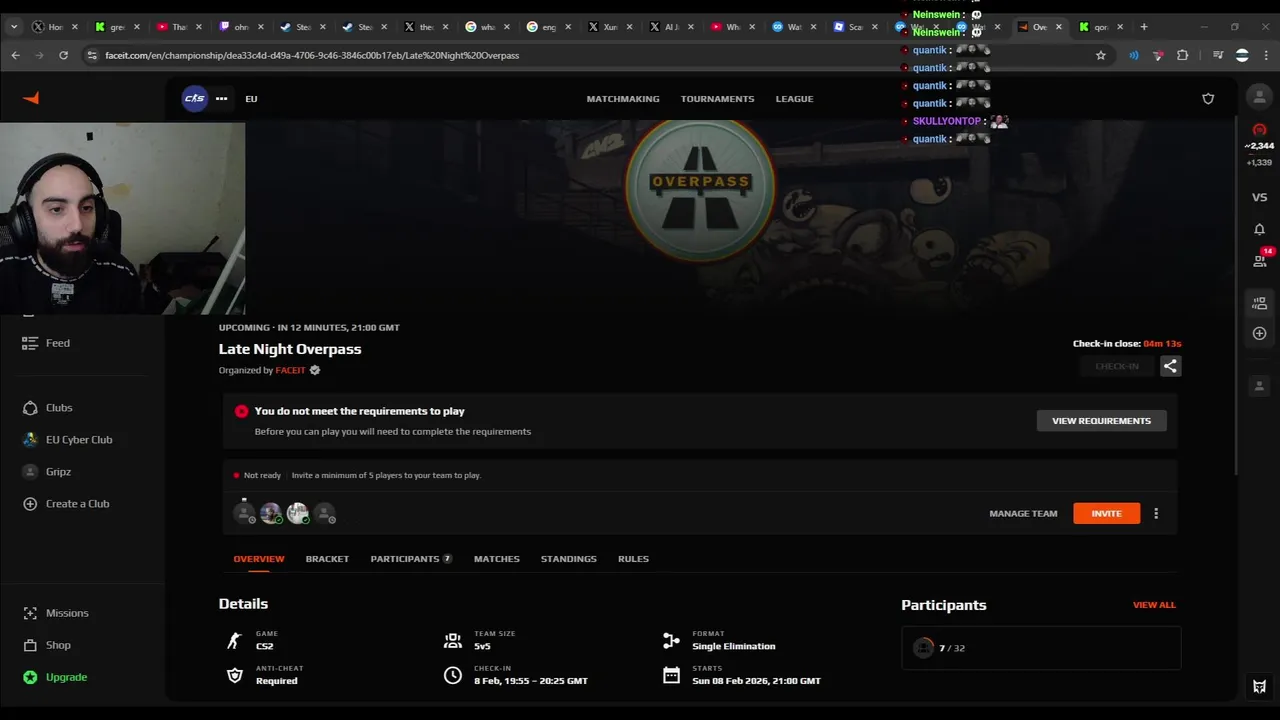Click the check-in clock icon
The height and width of the screenshot is (720, 1280).
(x=453, y=676)
